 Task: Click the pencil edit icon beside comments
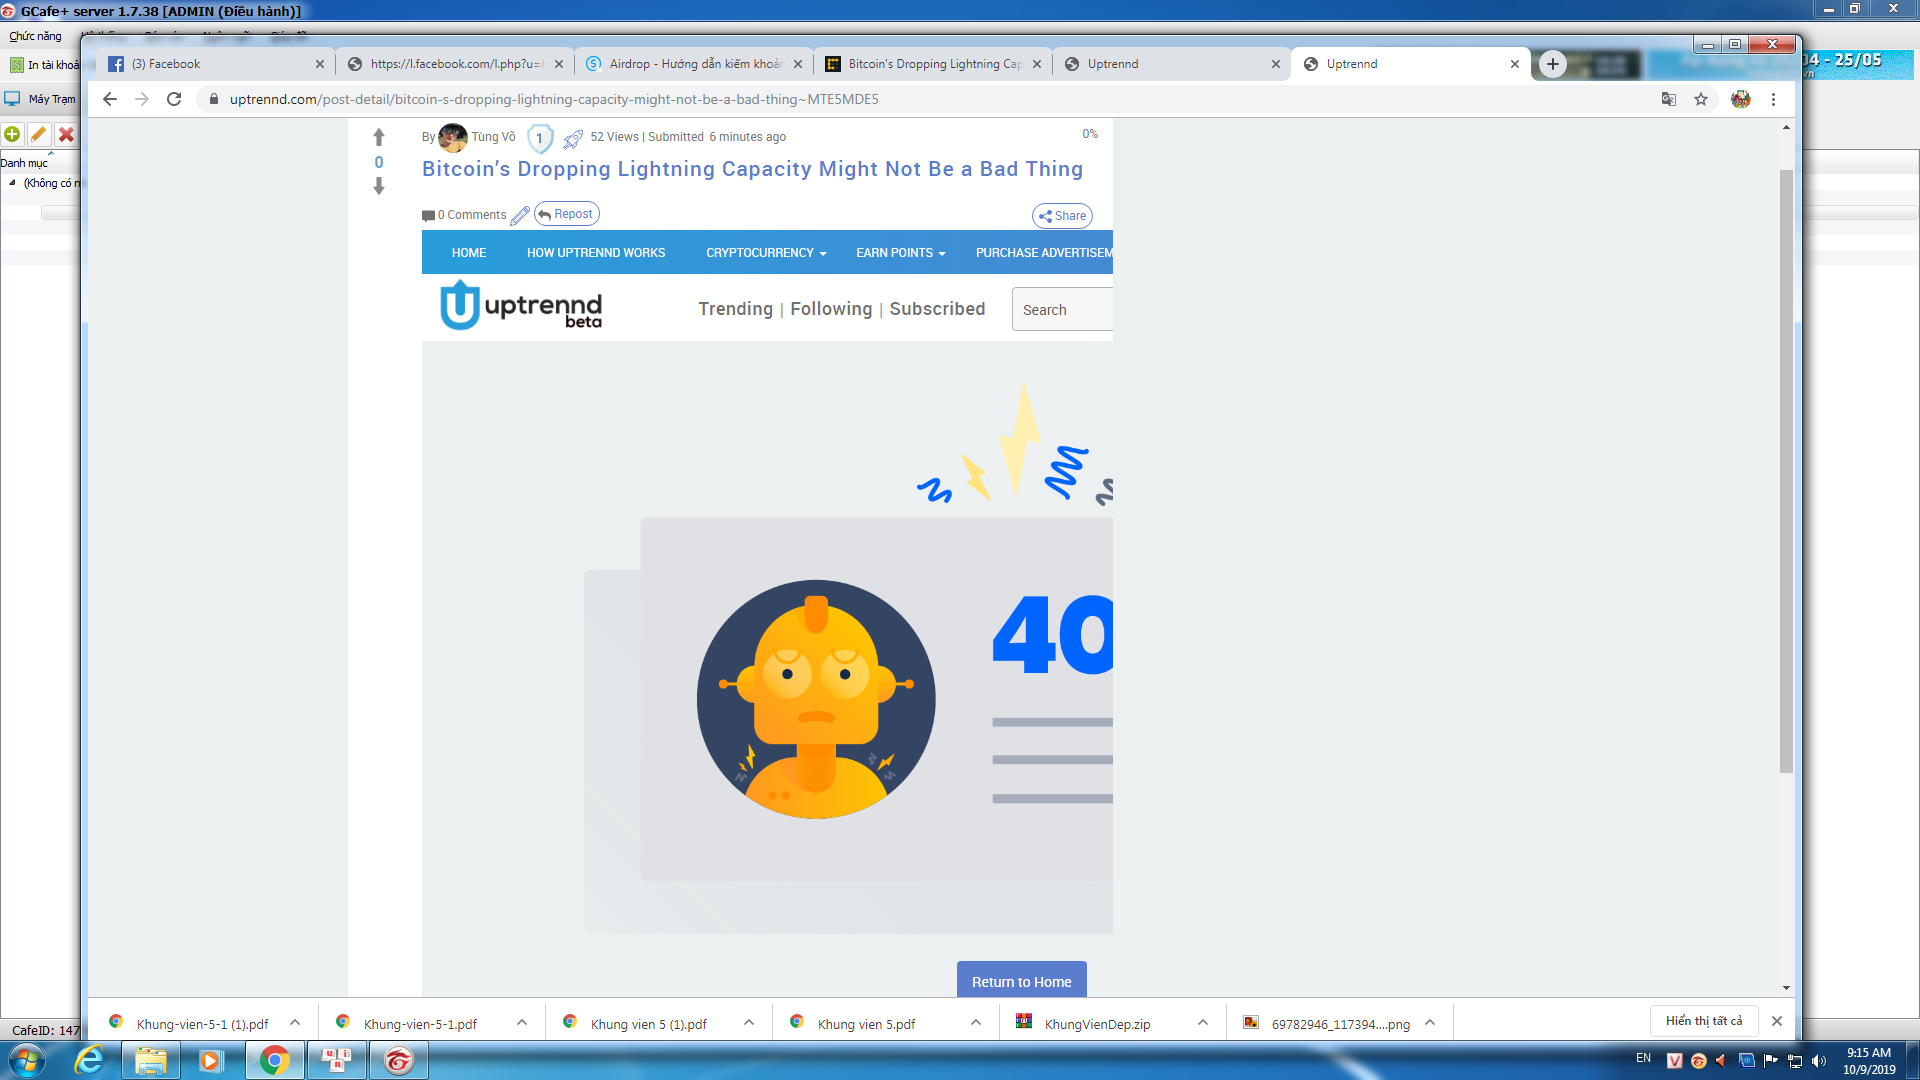pyautogui.click(x=520, y=215)
